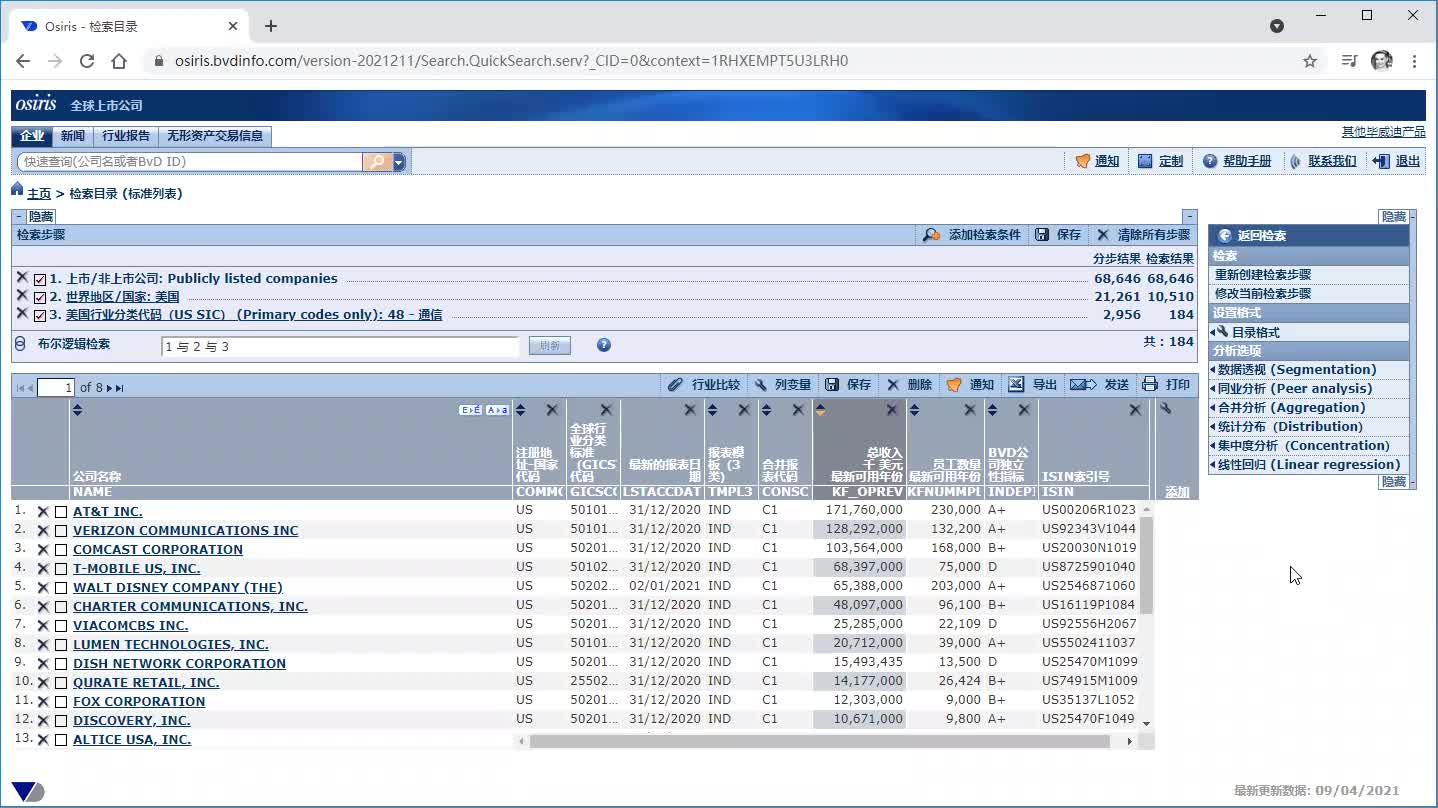Remove DISH NETWORK CORPORATION row with X
The image size is (1438, 808).
click(x=43, y=664)
